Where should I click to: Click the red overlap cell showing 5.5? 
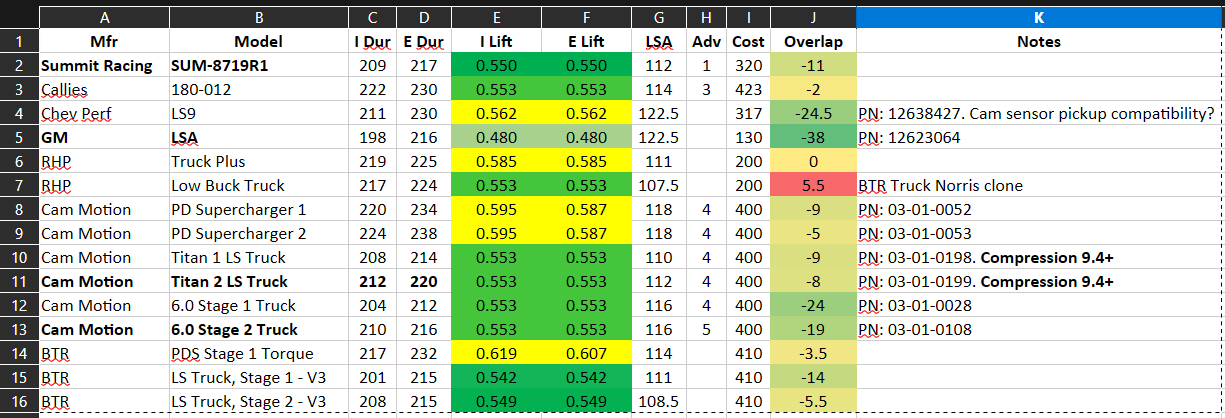[813, 186]
